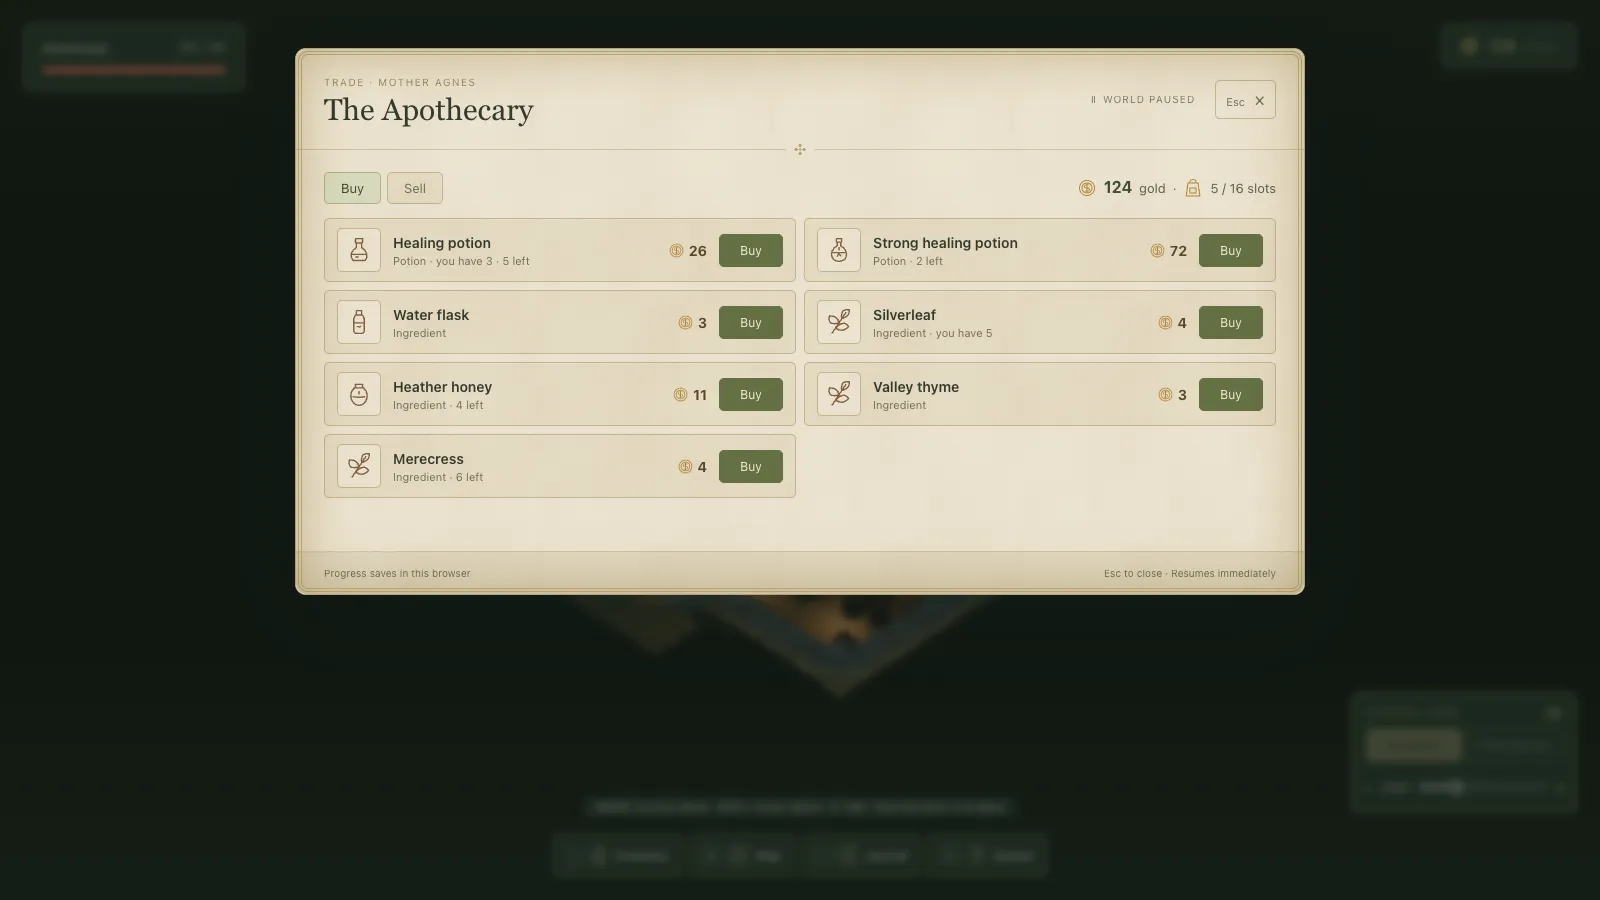The image size is (1600, 900).
Task: Click 'Potion · 2 left' subtitle
Action: (907, 262)
